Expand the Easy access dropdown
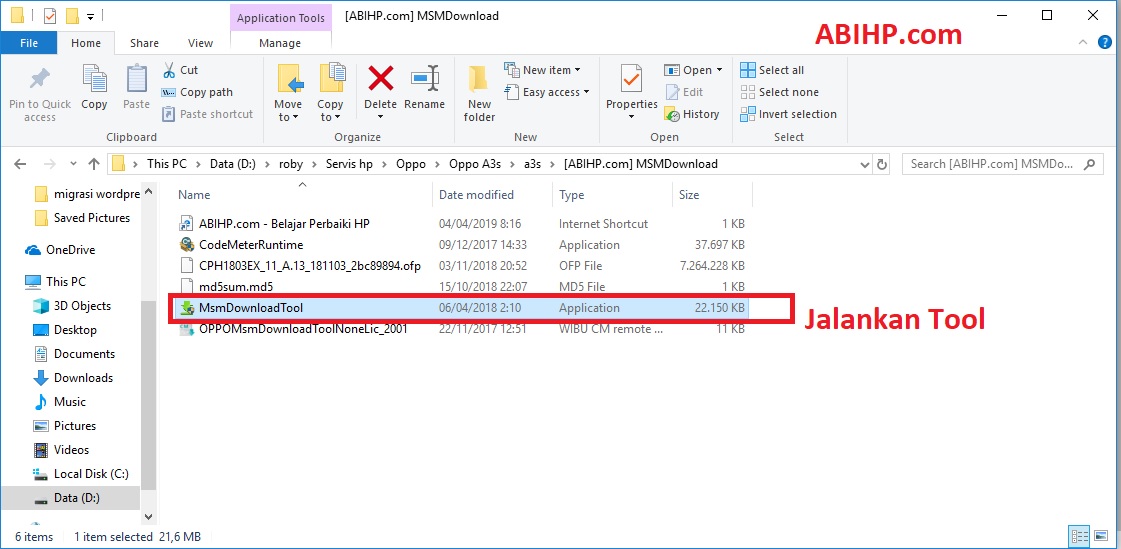The image size is (1121, 549). click(x=586, y=92)
